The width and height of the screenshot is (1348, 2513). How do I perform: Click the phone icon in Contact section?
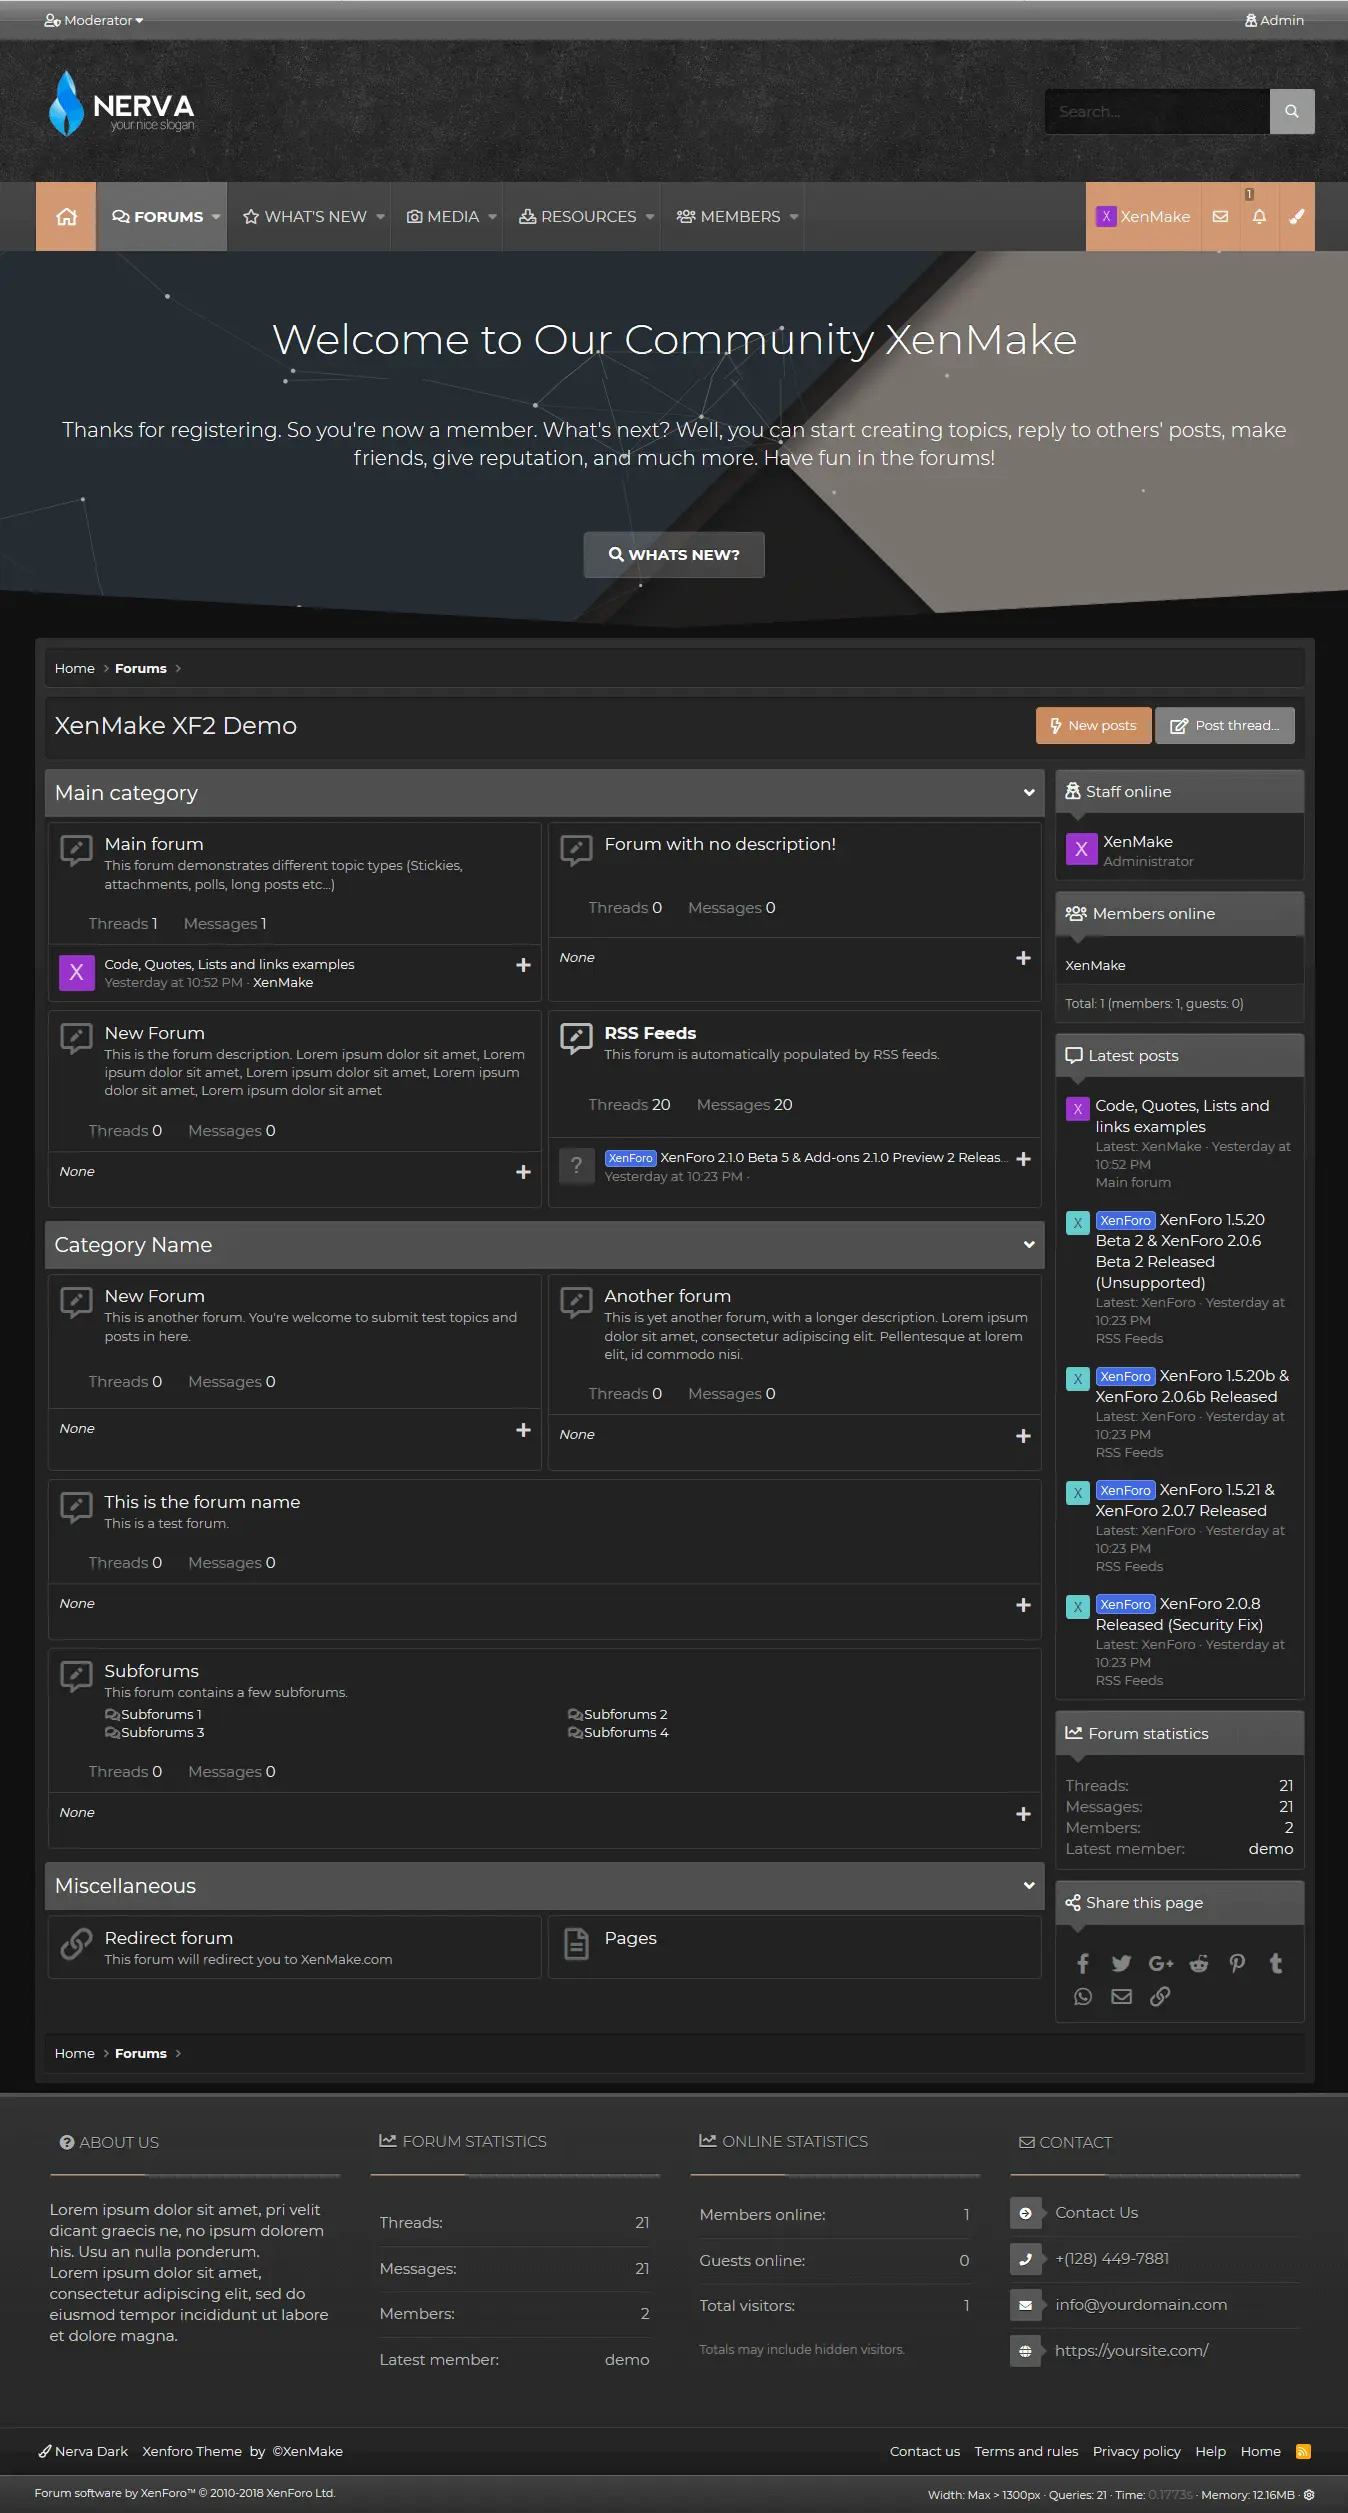tap(1025, 2258)
